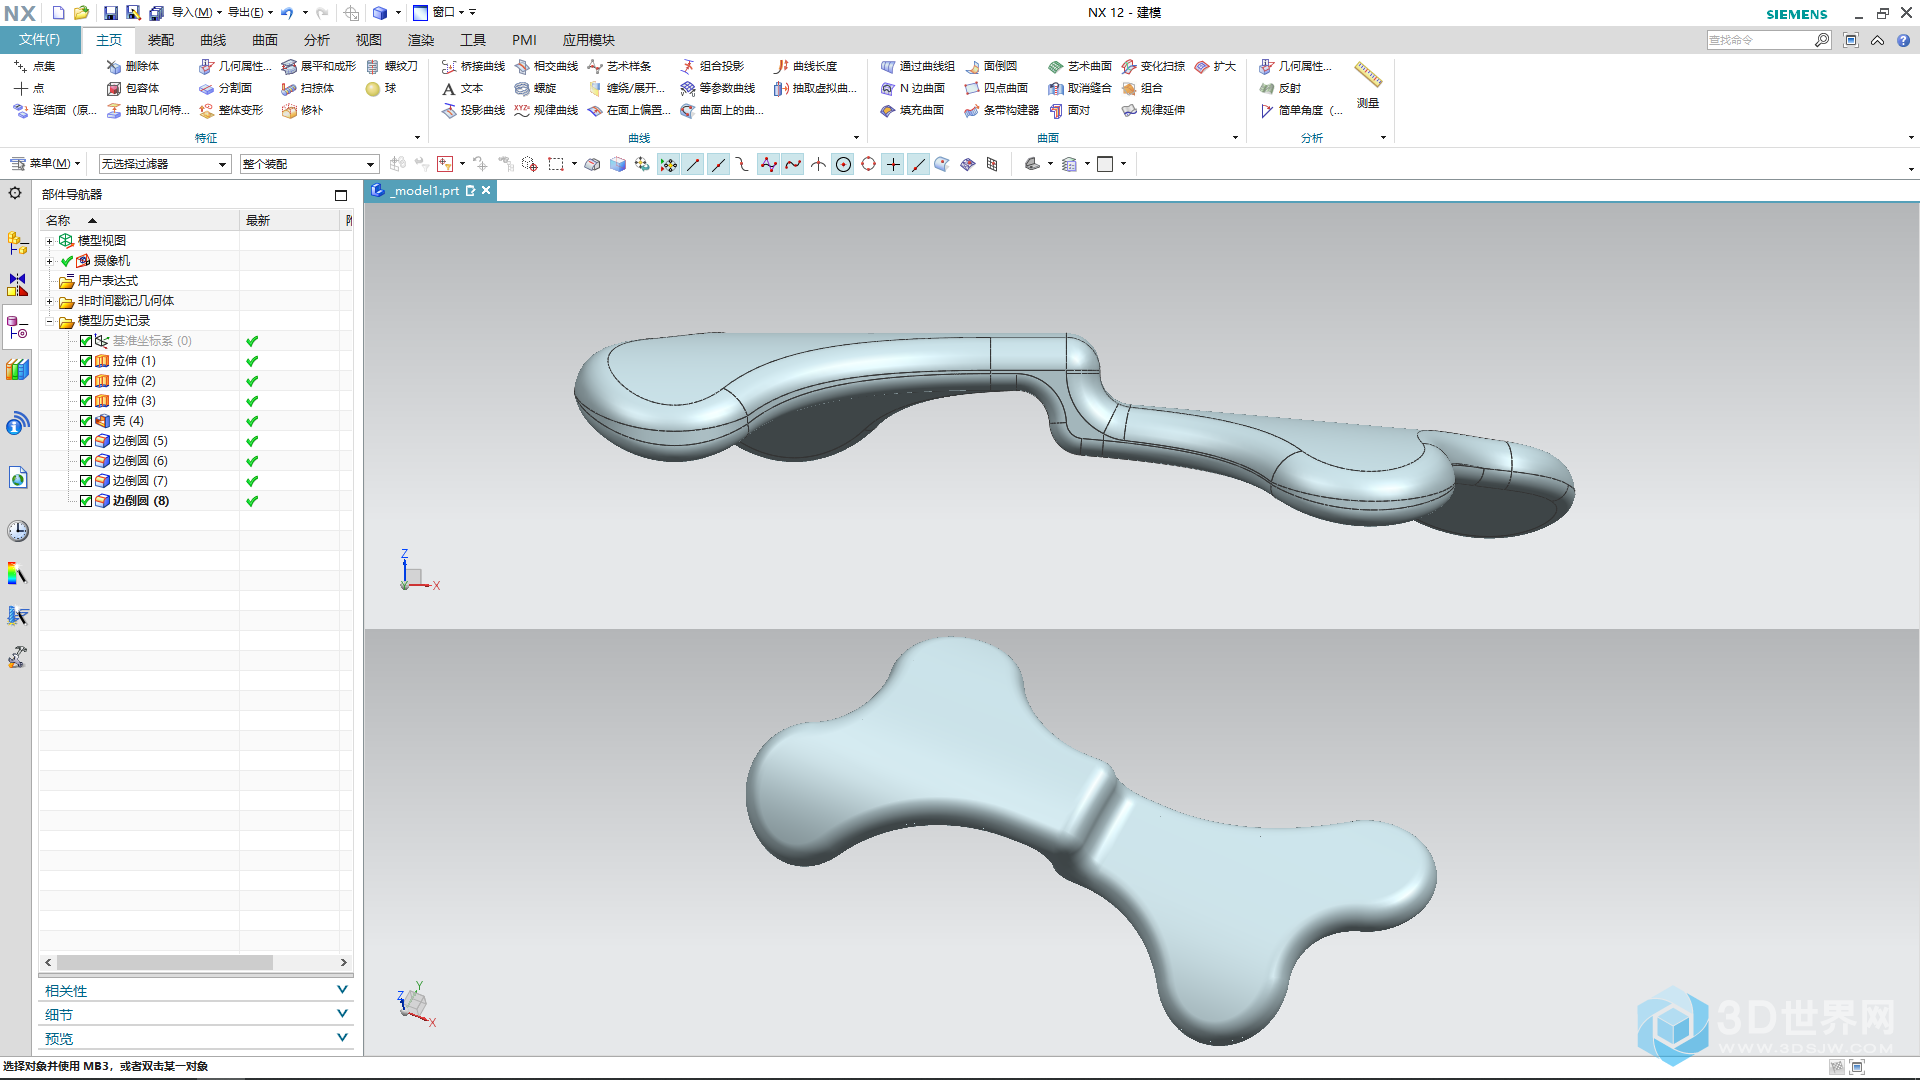Open the 导入(M) menu button
The height and width of the screenshot is (1080, 1920).
click(197, 13)
